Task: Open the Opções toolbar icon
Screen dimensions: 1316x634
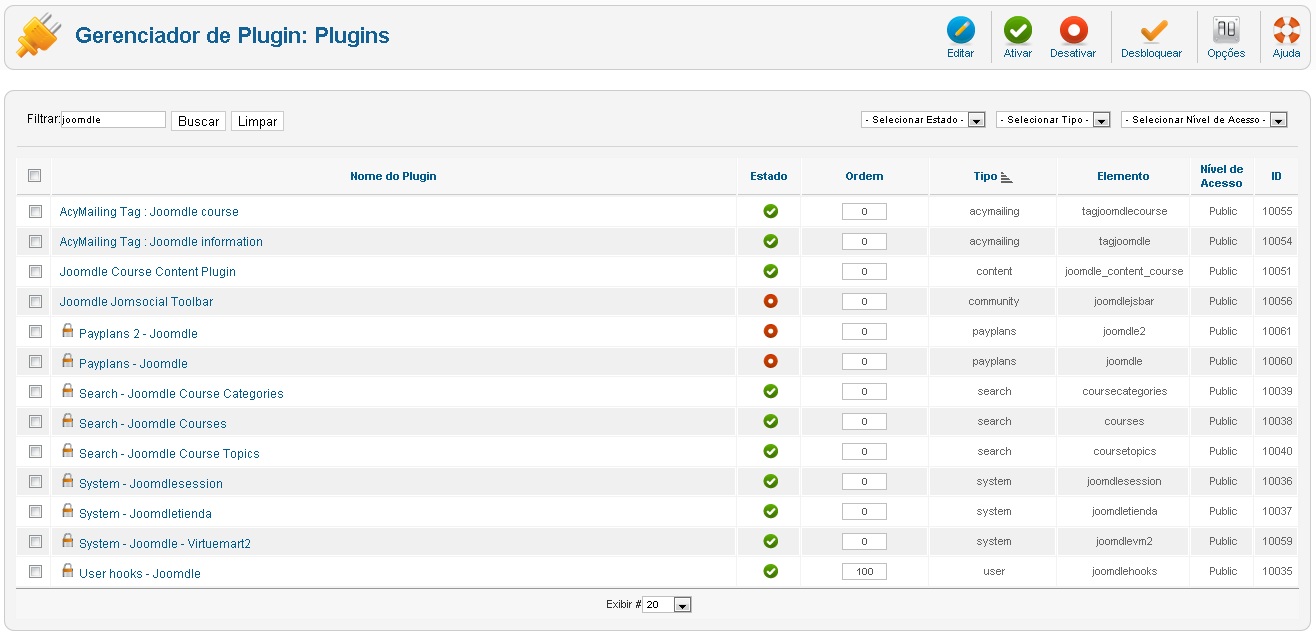Action: (1225, 31)
